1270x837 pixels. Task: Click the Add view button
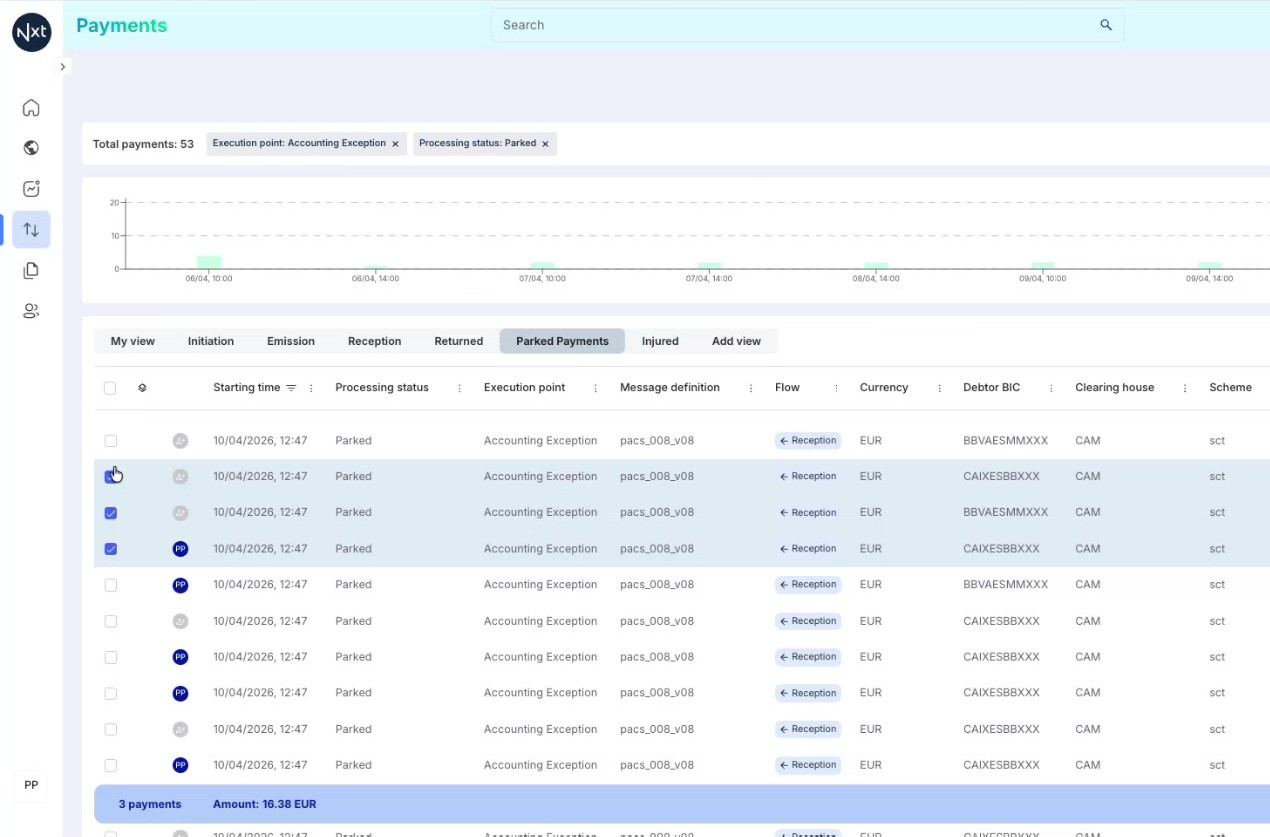click(x=736, y=341)
